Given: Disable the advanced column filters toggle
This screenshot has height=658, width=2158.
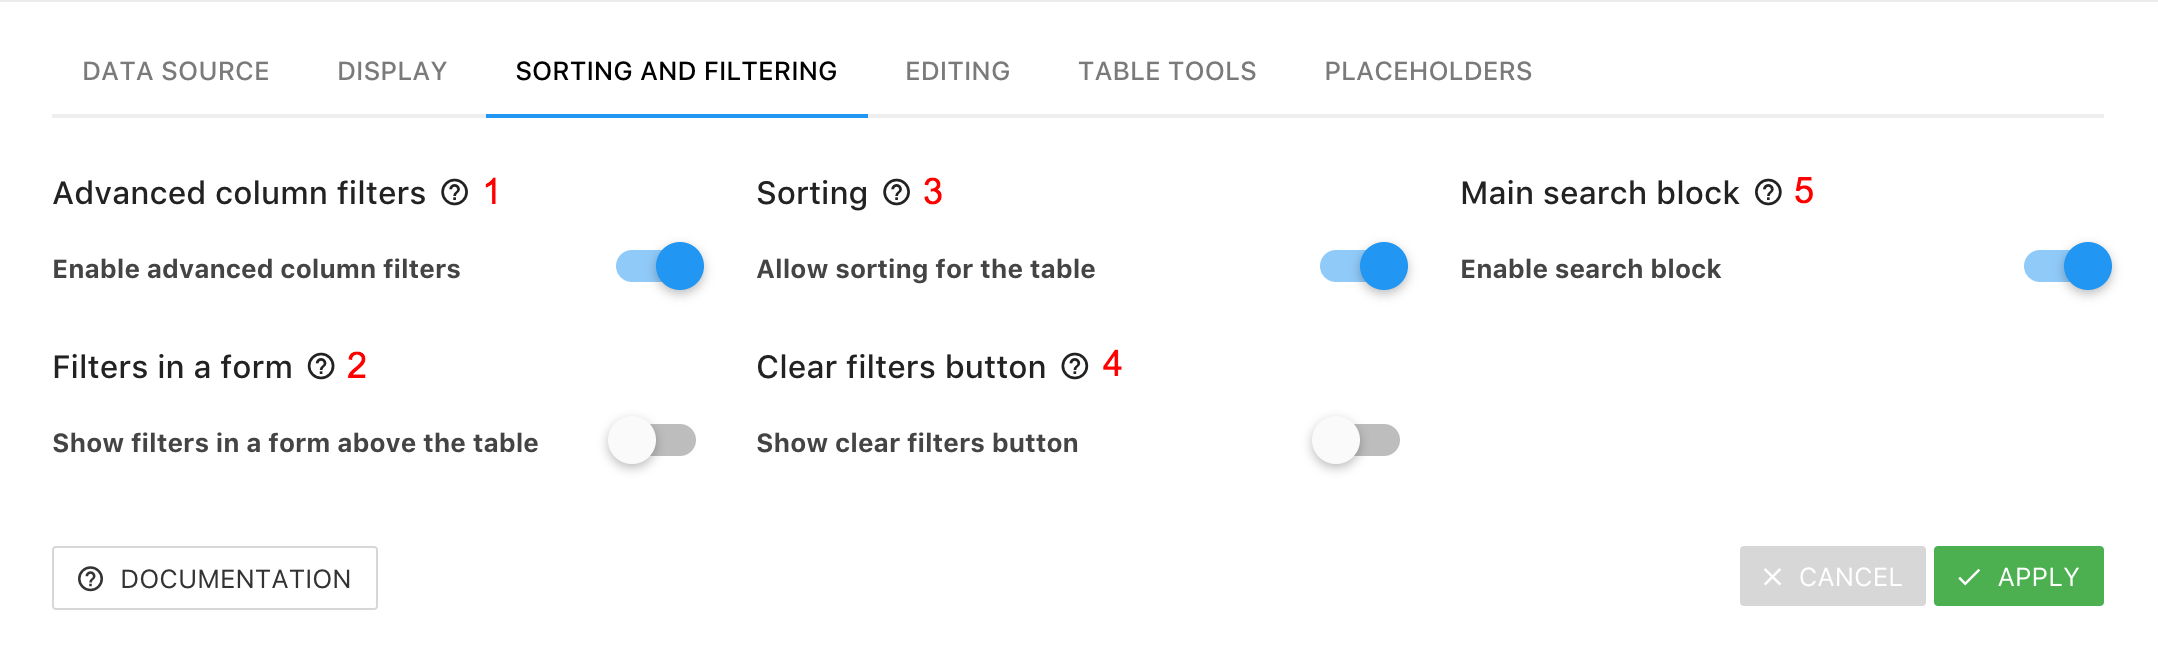Looking at the screenshot, I should click(660, 266).
